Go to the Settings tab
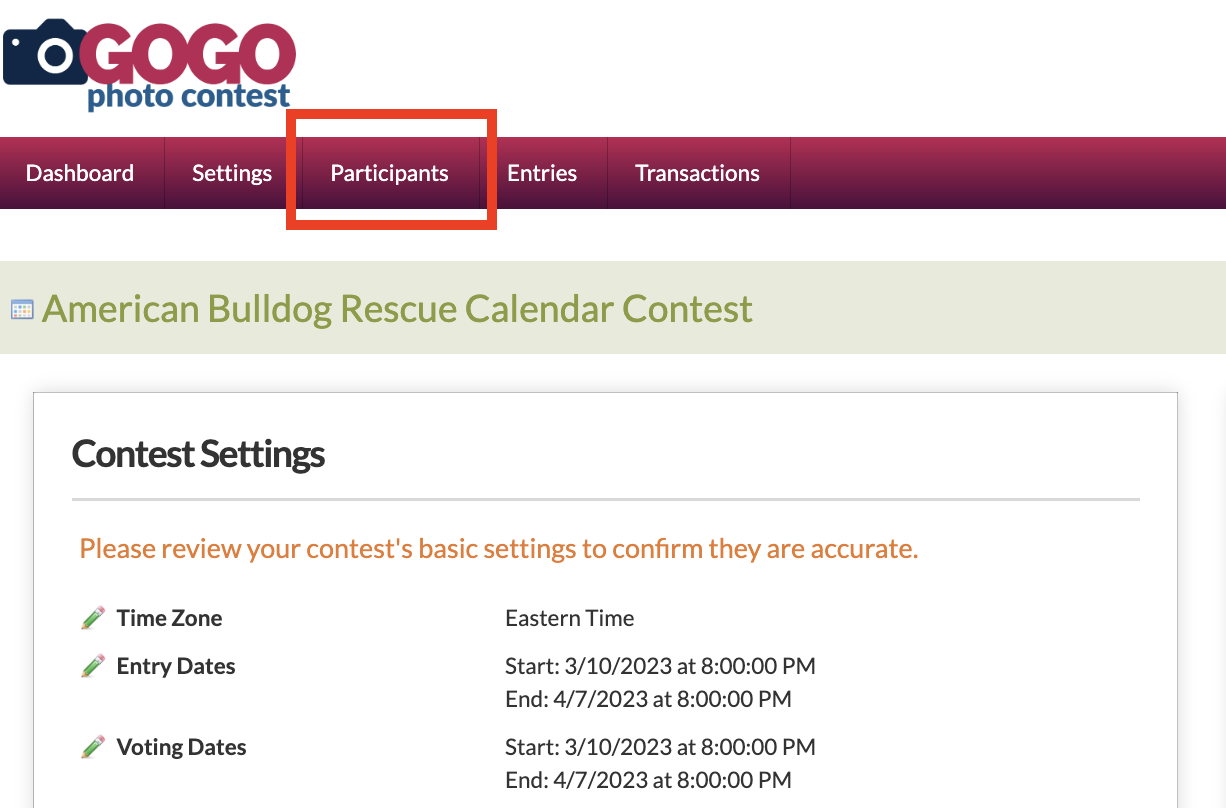 (x=232, y=173)
